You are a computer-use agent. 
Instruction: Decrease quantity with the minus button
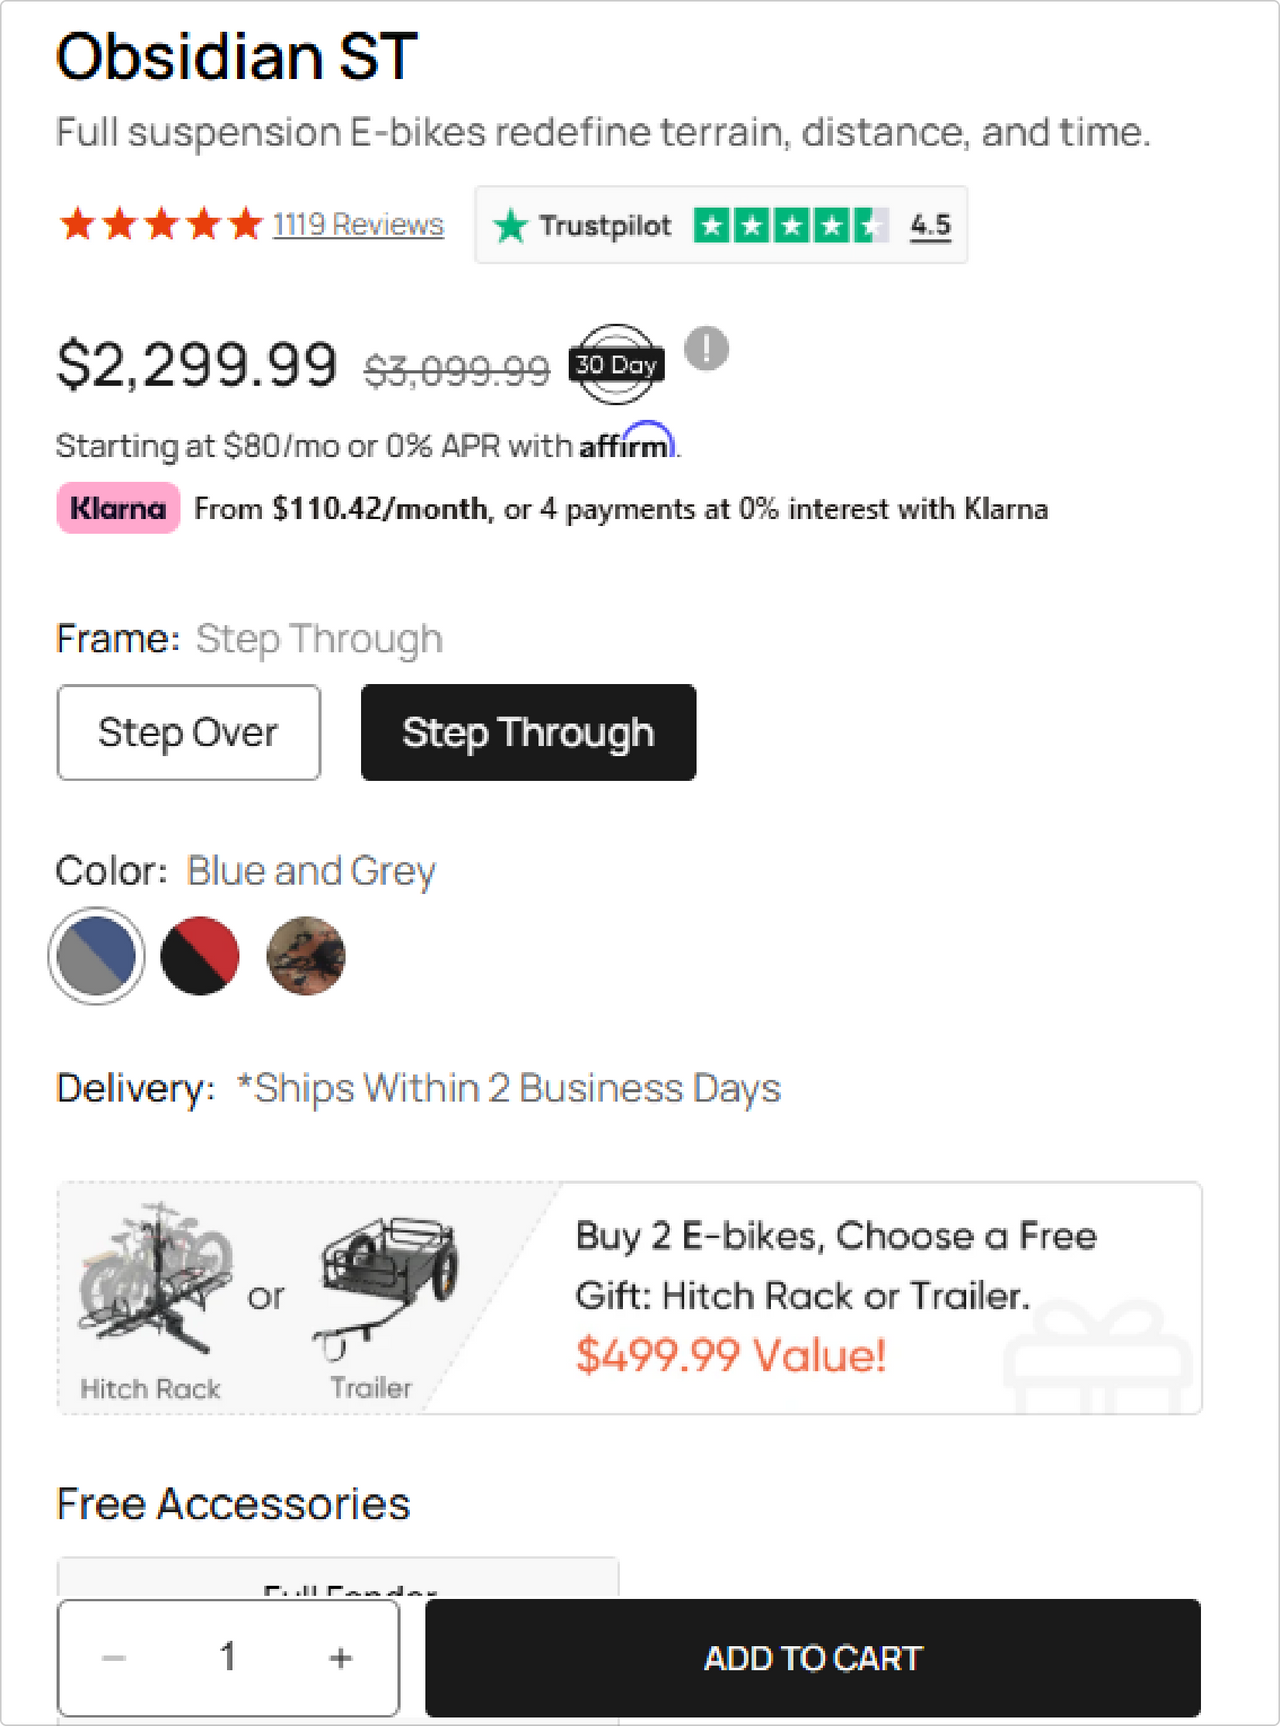pyautogui.click(x=114, y=1657)
